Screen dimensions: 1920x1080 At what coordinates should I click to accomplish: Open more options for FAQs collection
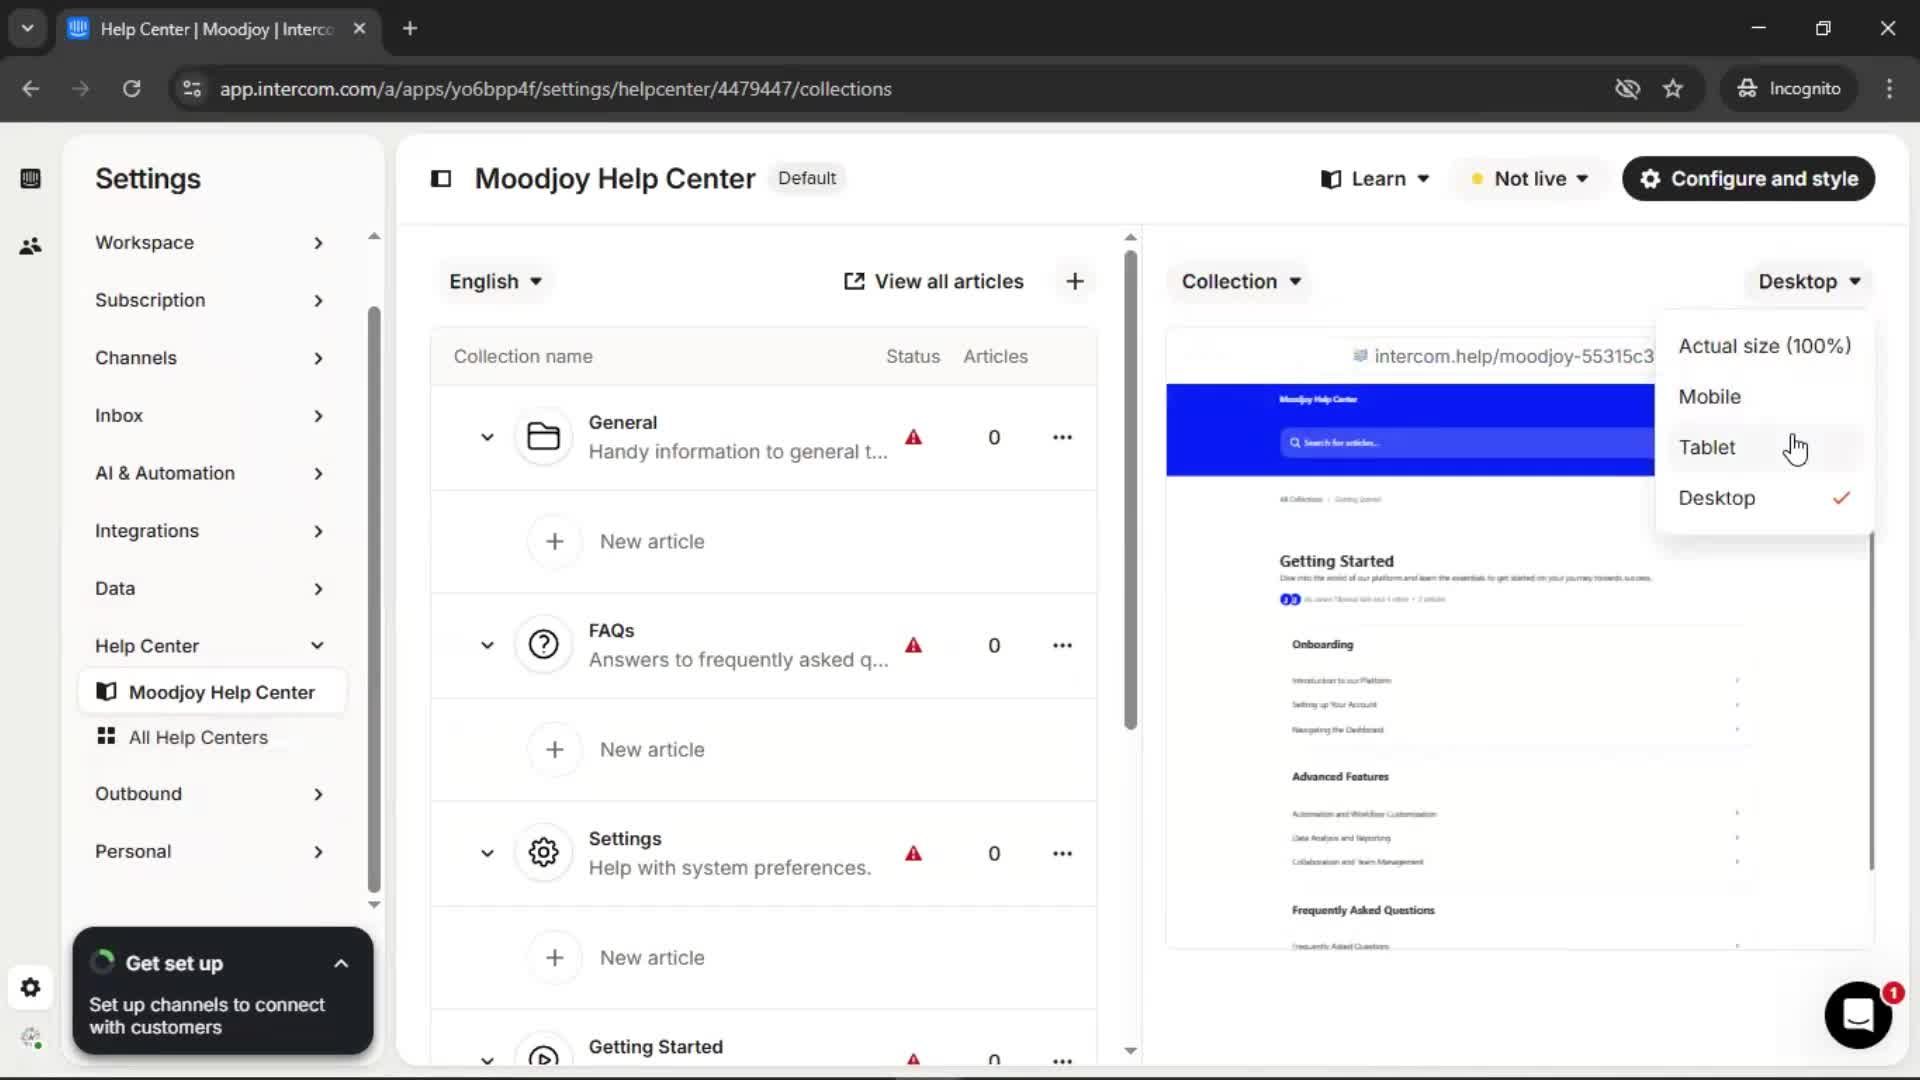(x=1062, y=645)
